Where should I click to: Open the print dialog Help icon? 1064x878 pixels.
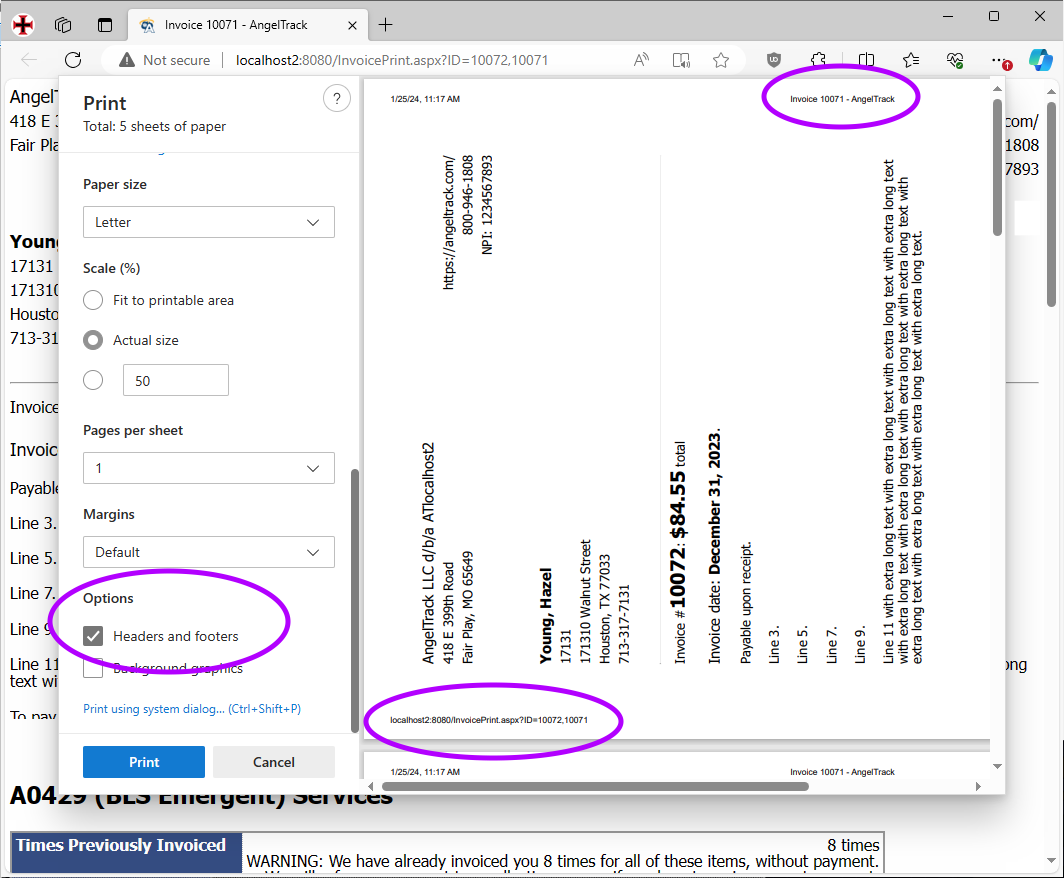click(x=337, y=98)
